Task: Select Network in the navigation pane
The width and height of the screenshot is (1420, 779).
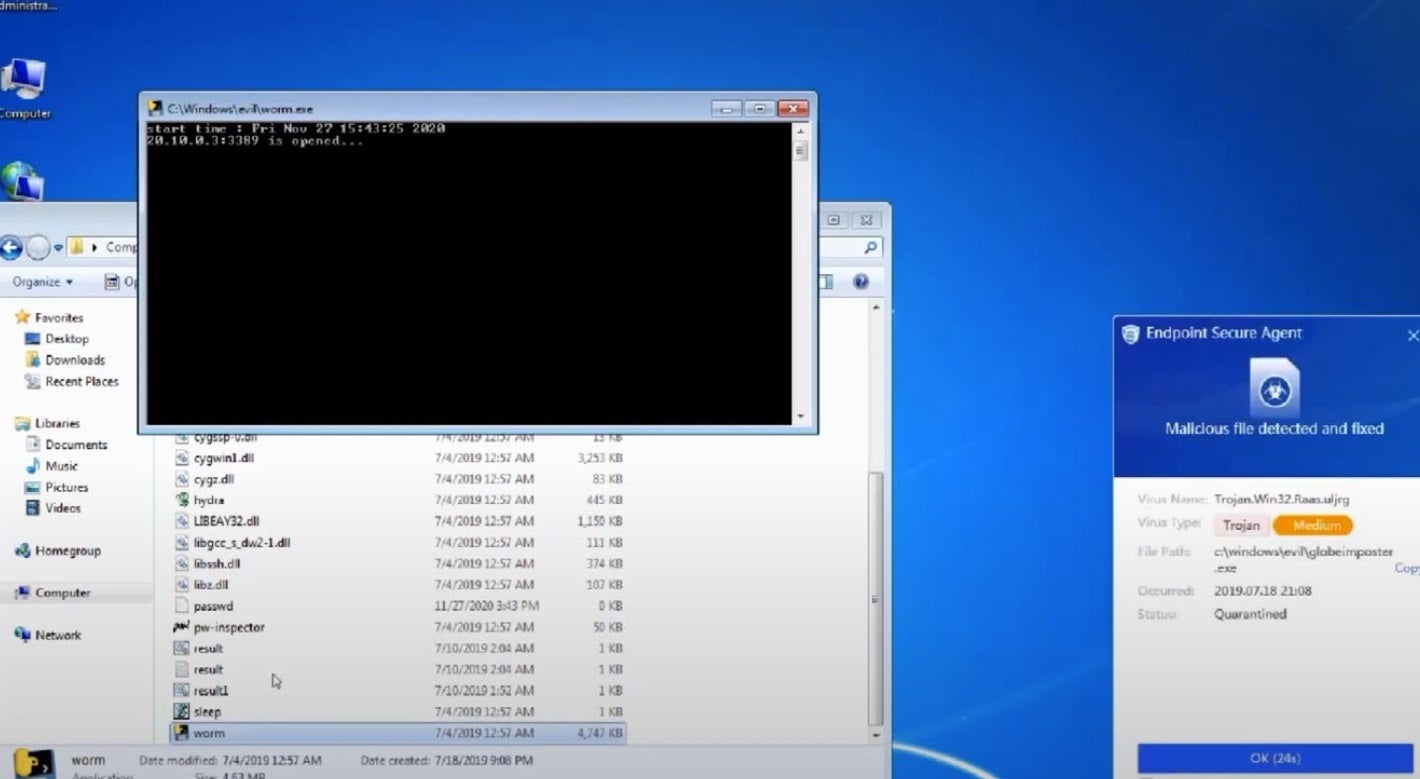Action: 48,635
